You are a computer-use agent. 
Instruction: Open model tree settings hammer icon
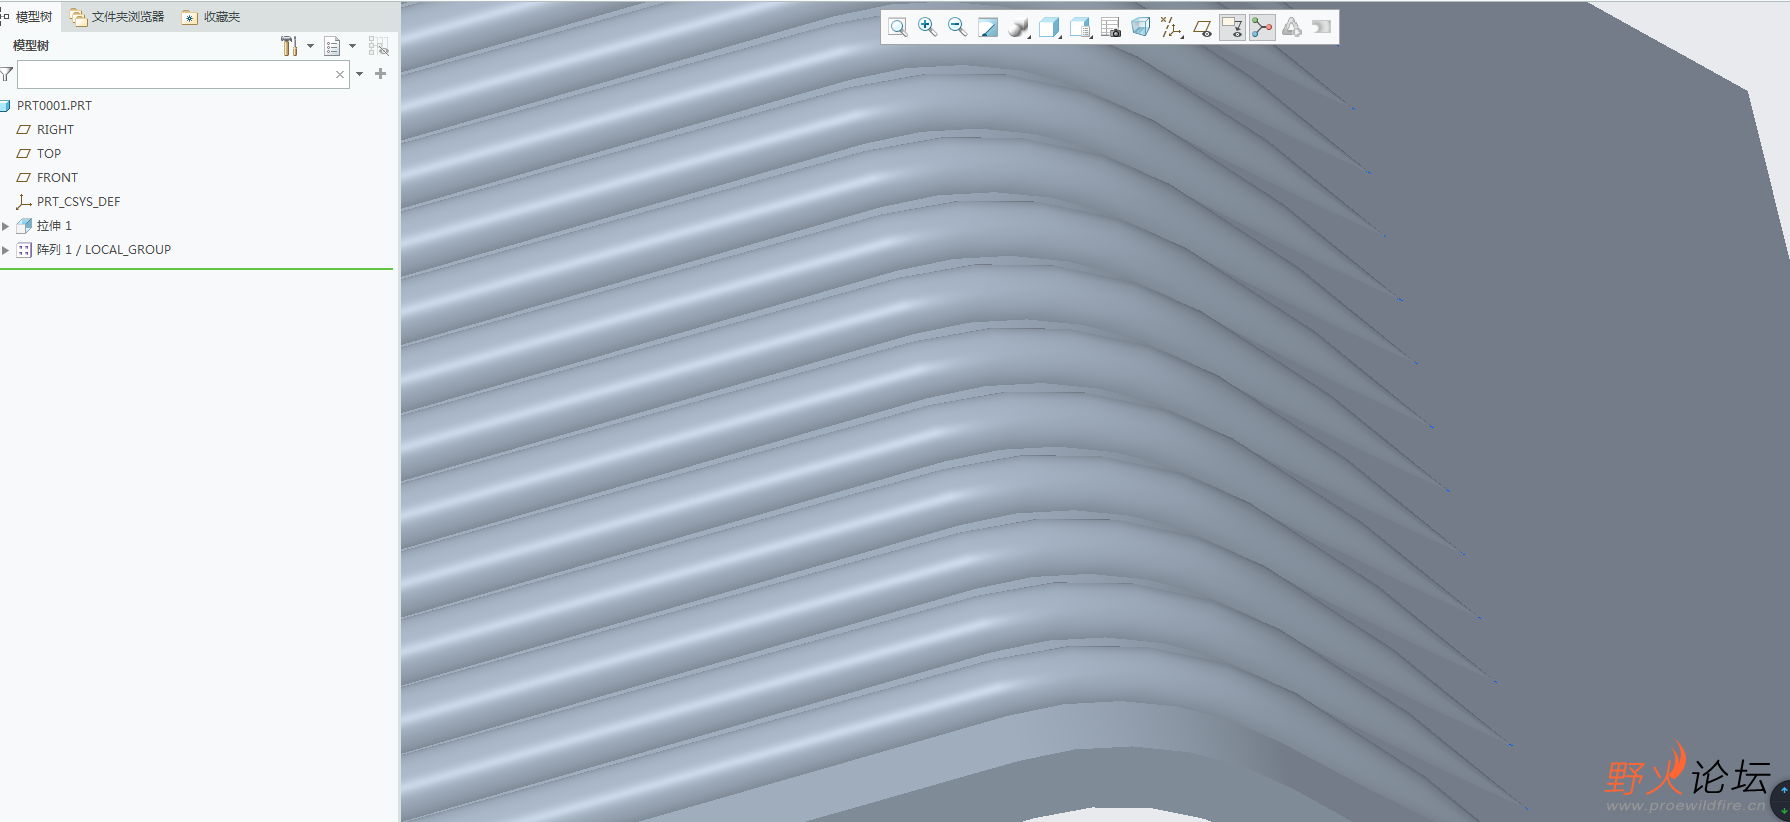point(289,46)
